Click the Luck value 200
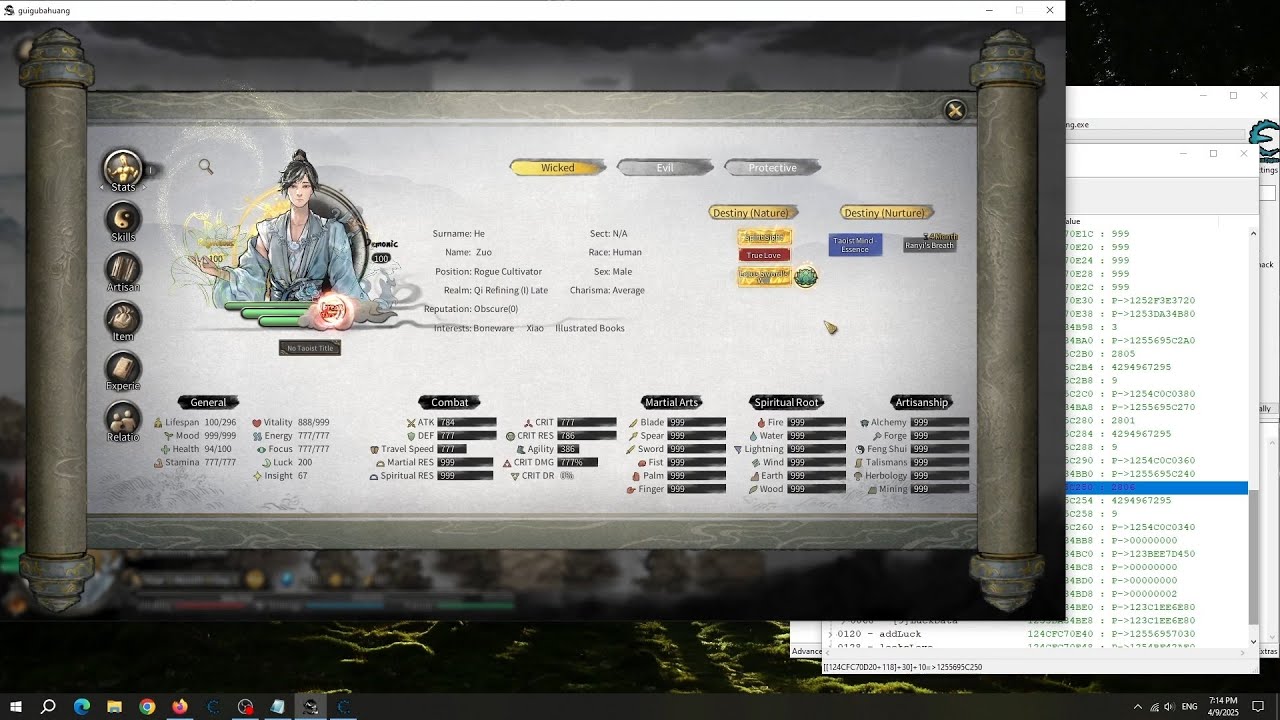This screenshot has height=720, width=1280. [x=304, y=463]
